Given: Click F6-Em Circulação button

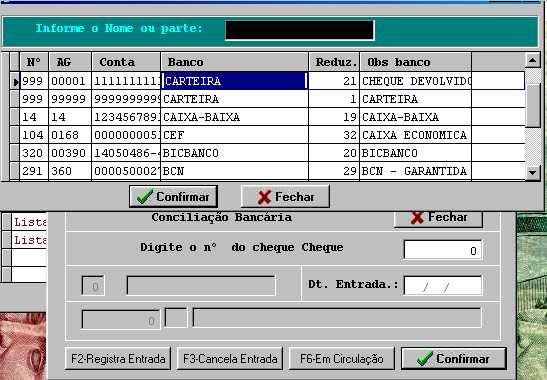Looking at the screenshot, I should (342, 358).
